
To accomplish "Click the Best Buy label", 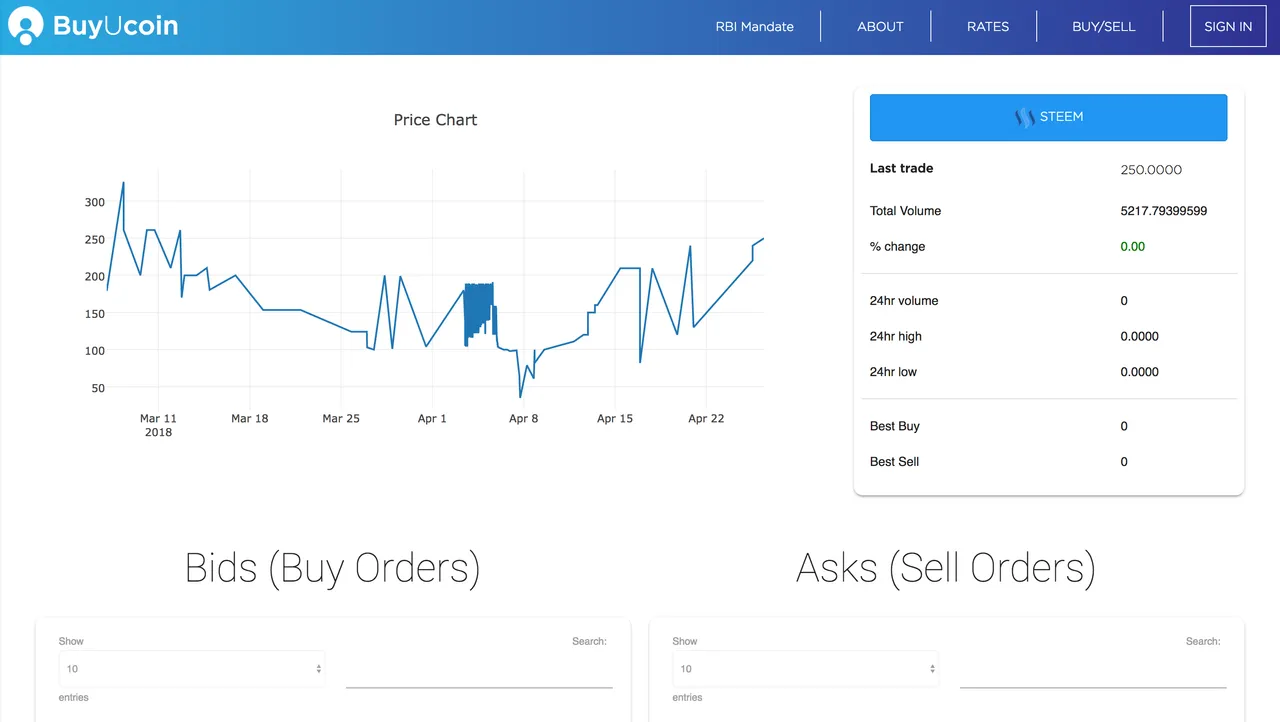I will click(x=895, y=426).
